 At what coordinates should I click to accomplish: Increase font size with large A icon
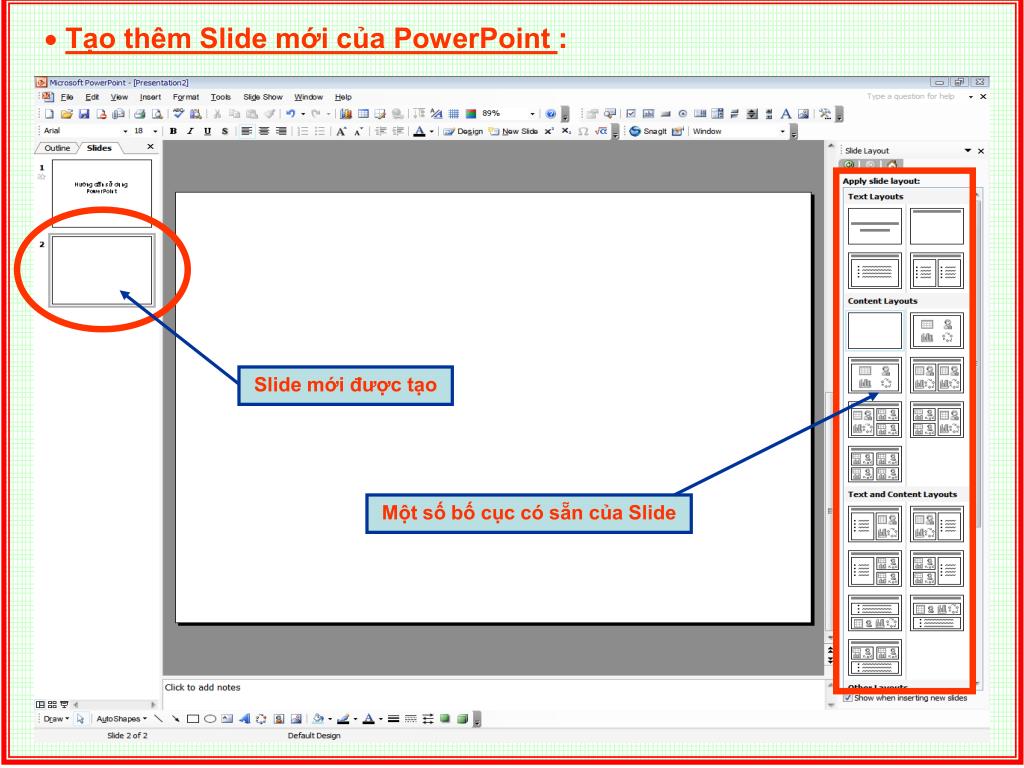pyautogui.click(x=341, y=131)
